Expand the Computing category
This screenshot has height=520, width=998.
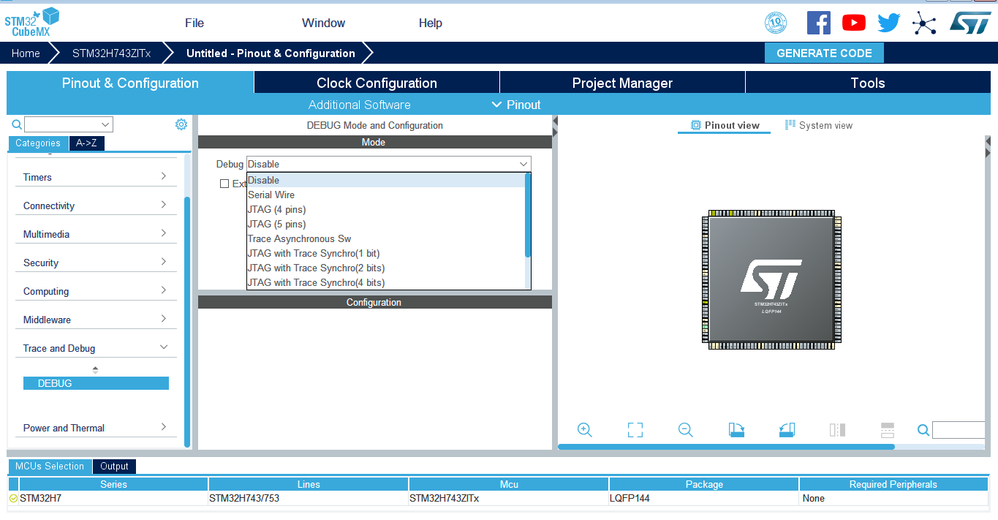[164, 290]
